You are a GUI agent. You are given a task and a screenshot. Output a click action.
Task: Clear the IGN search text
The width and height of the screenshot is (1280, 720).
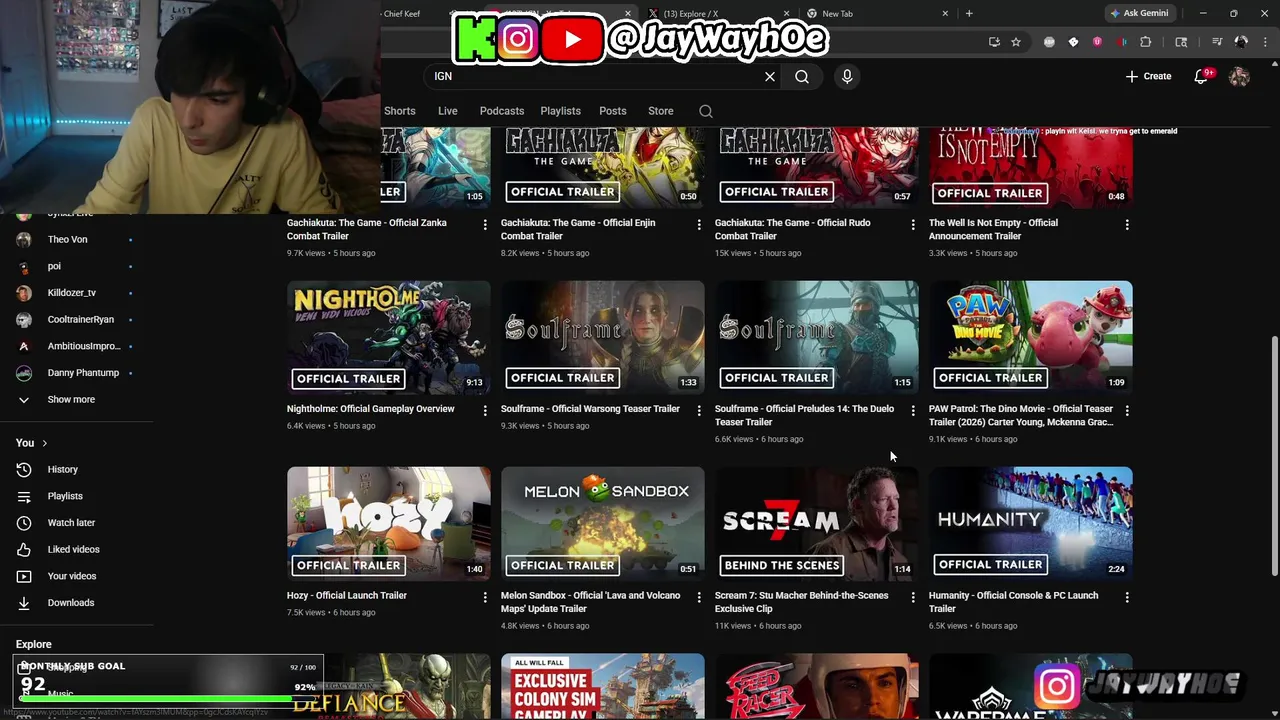pos(770,76)
